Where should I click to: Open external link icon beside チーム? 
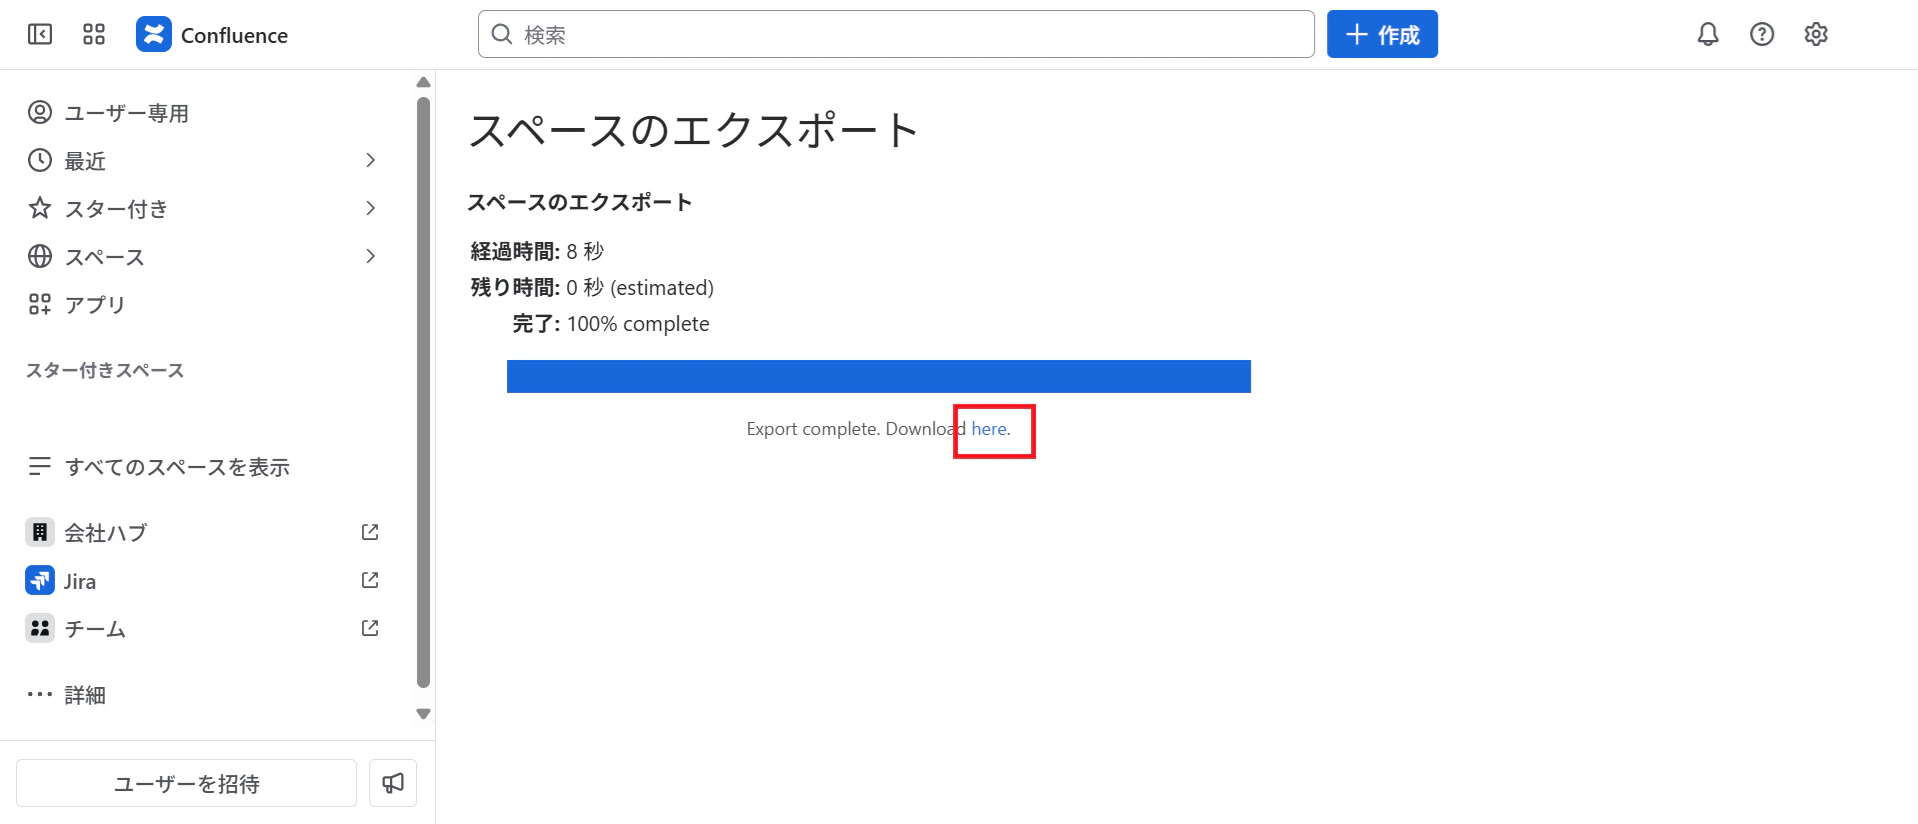point(370,628)
